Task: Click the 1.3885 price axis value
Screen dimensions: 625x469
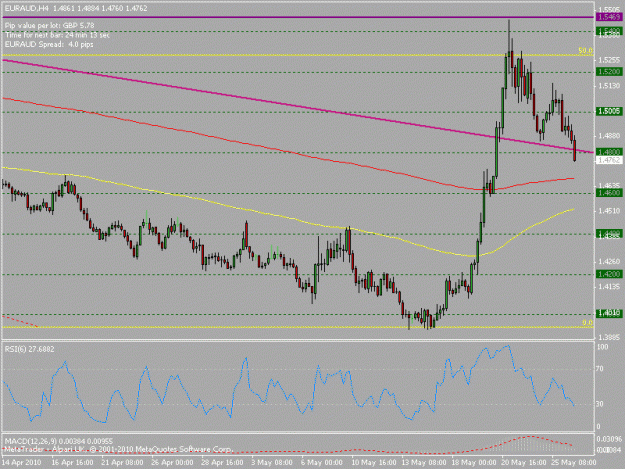Action: (x=609, y=337)
